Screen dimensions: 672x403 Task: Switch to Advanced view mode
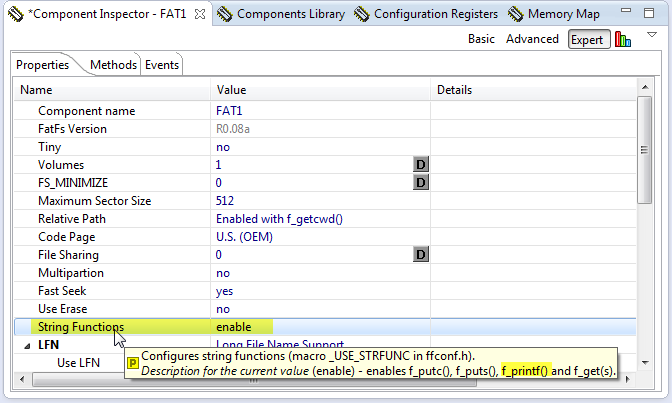tap(532, 39)
